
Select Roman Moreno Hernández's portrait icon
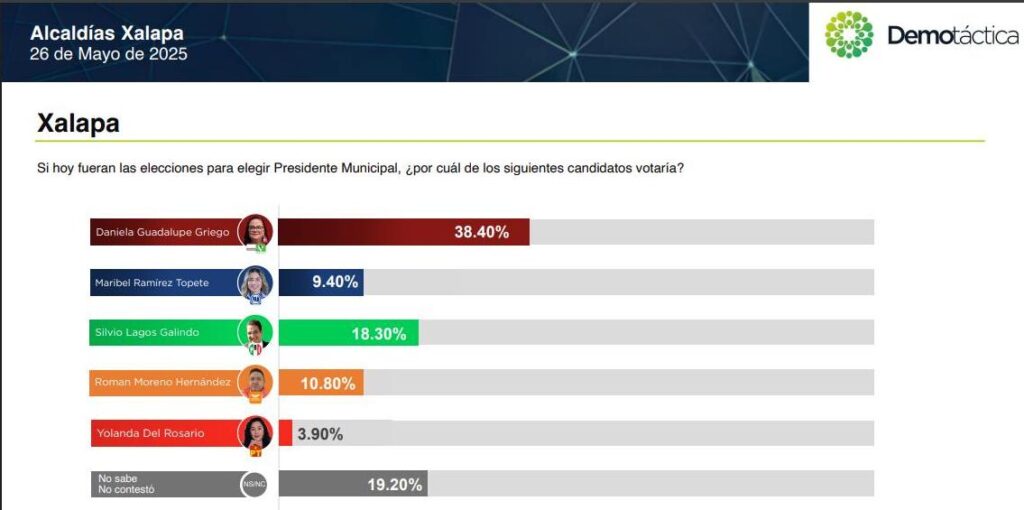click(x=255, y=382)
